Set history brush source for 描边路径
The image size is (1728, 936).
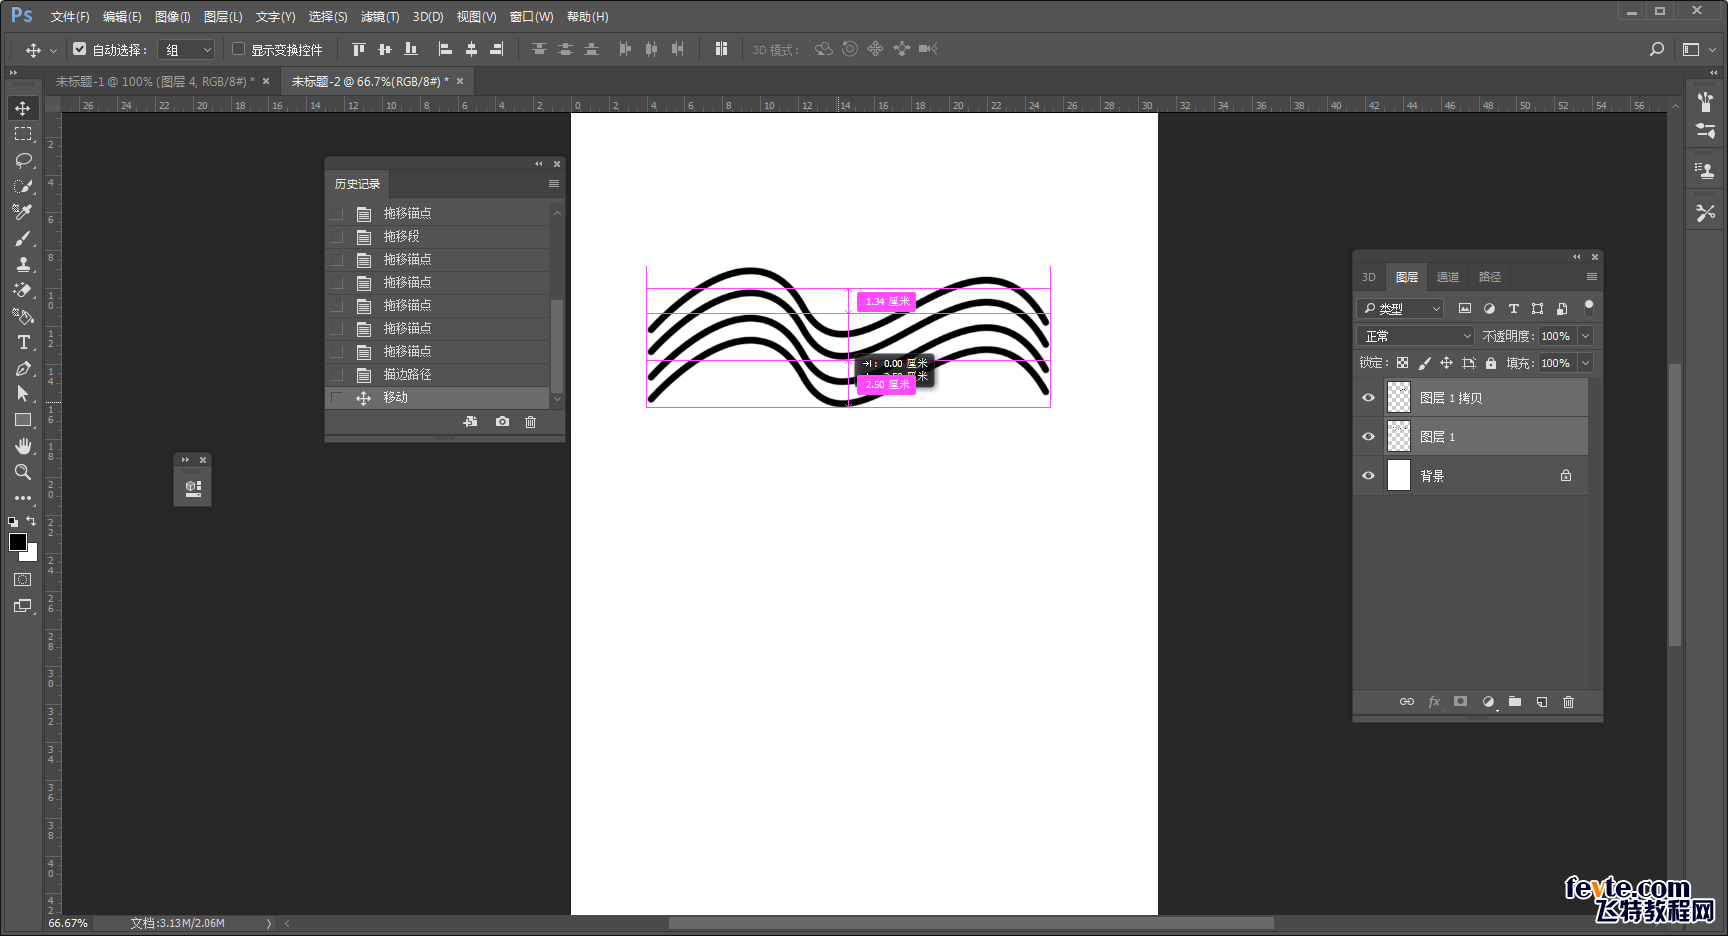[337, 375]
